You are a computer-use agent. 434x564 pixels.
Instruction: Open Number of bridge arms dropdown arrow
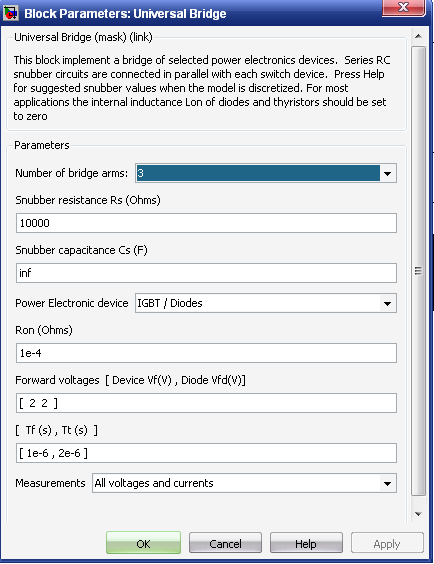click(x=387, y=173)
